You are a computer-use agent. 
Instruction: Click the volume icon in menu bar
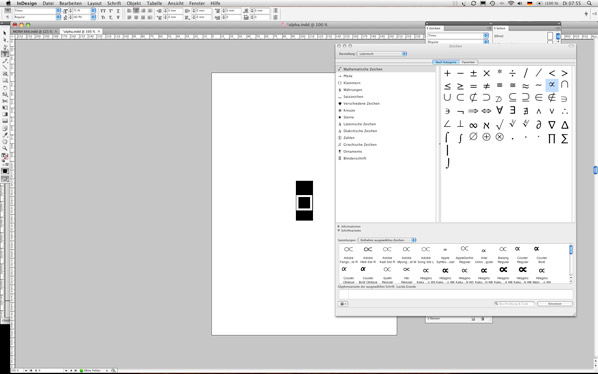(x=520, y=3)
